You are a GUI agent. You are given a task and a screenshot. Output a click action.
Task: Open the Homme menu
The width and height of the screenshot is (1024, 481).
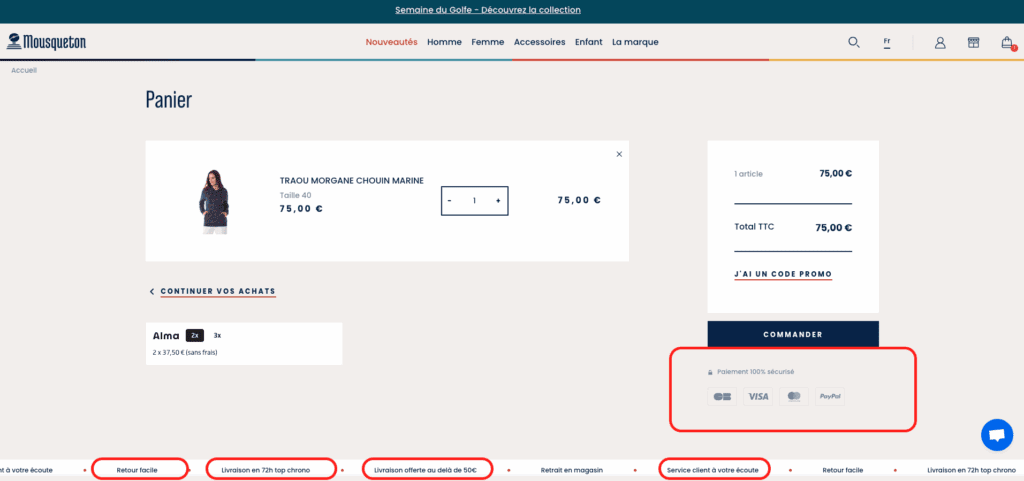click(444, 42)
